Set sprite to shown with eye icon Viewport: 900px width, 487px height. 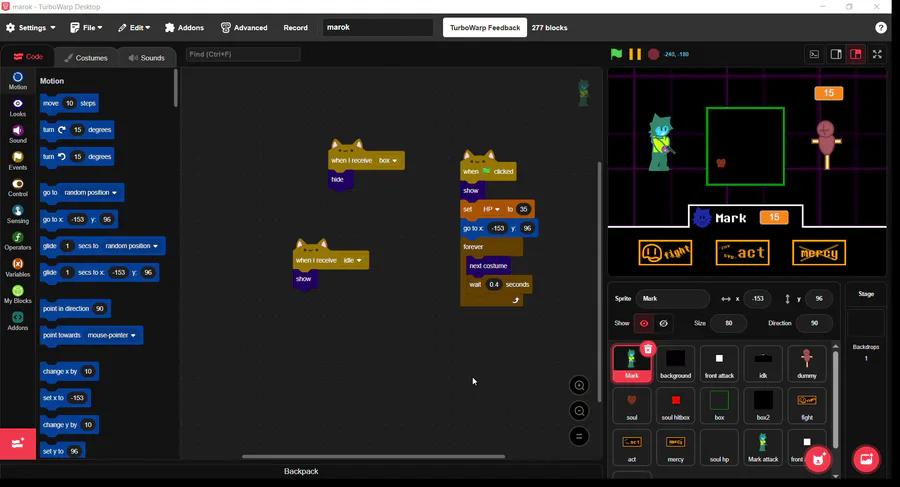[x=644, y=323]
